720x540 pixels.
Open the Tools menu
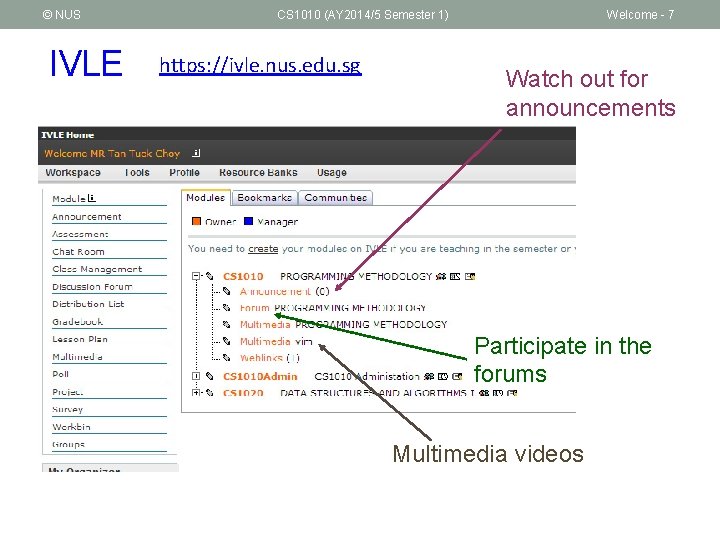137,173
